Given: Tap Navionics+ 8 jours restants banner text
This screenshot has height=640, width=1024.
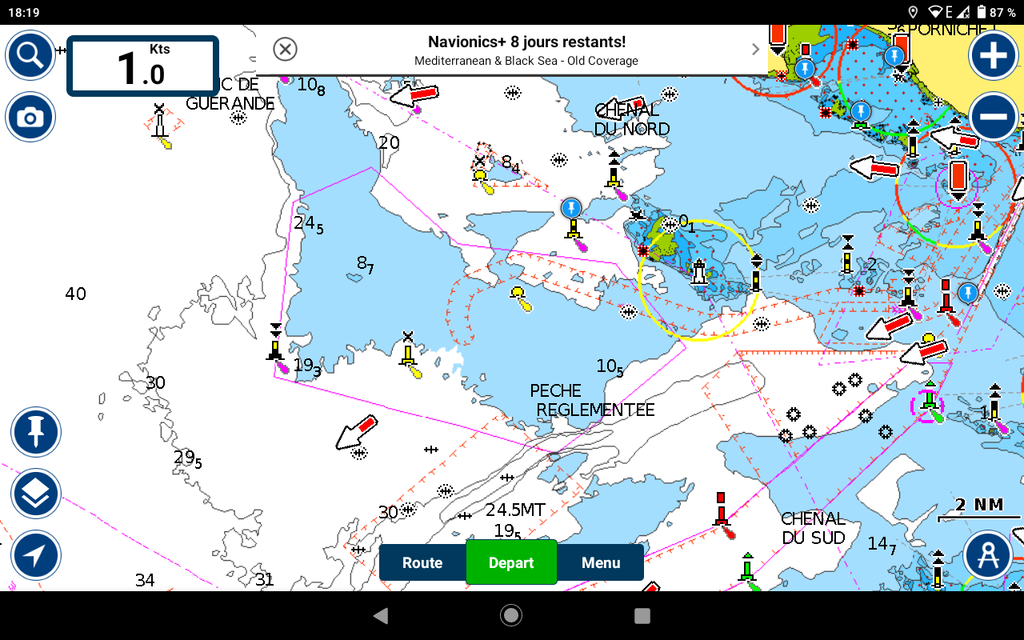Looking at the screenshot, I should (x=526, y=42).
